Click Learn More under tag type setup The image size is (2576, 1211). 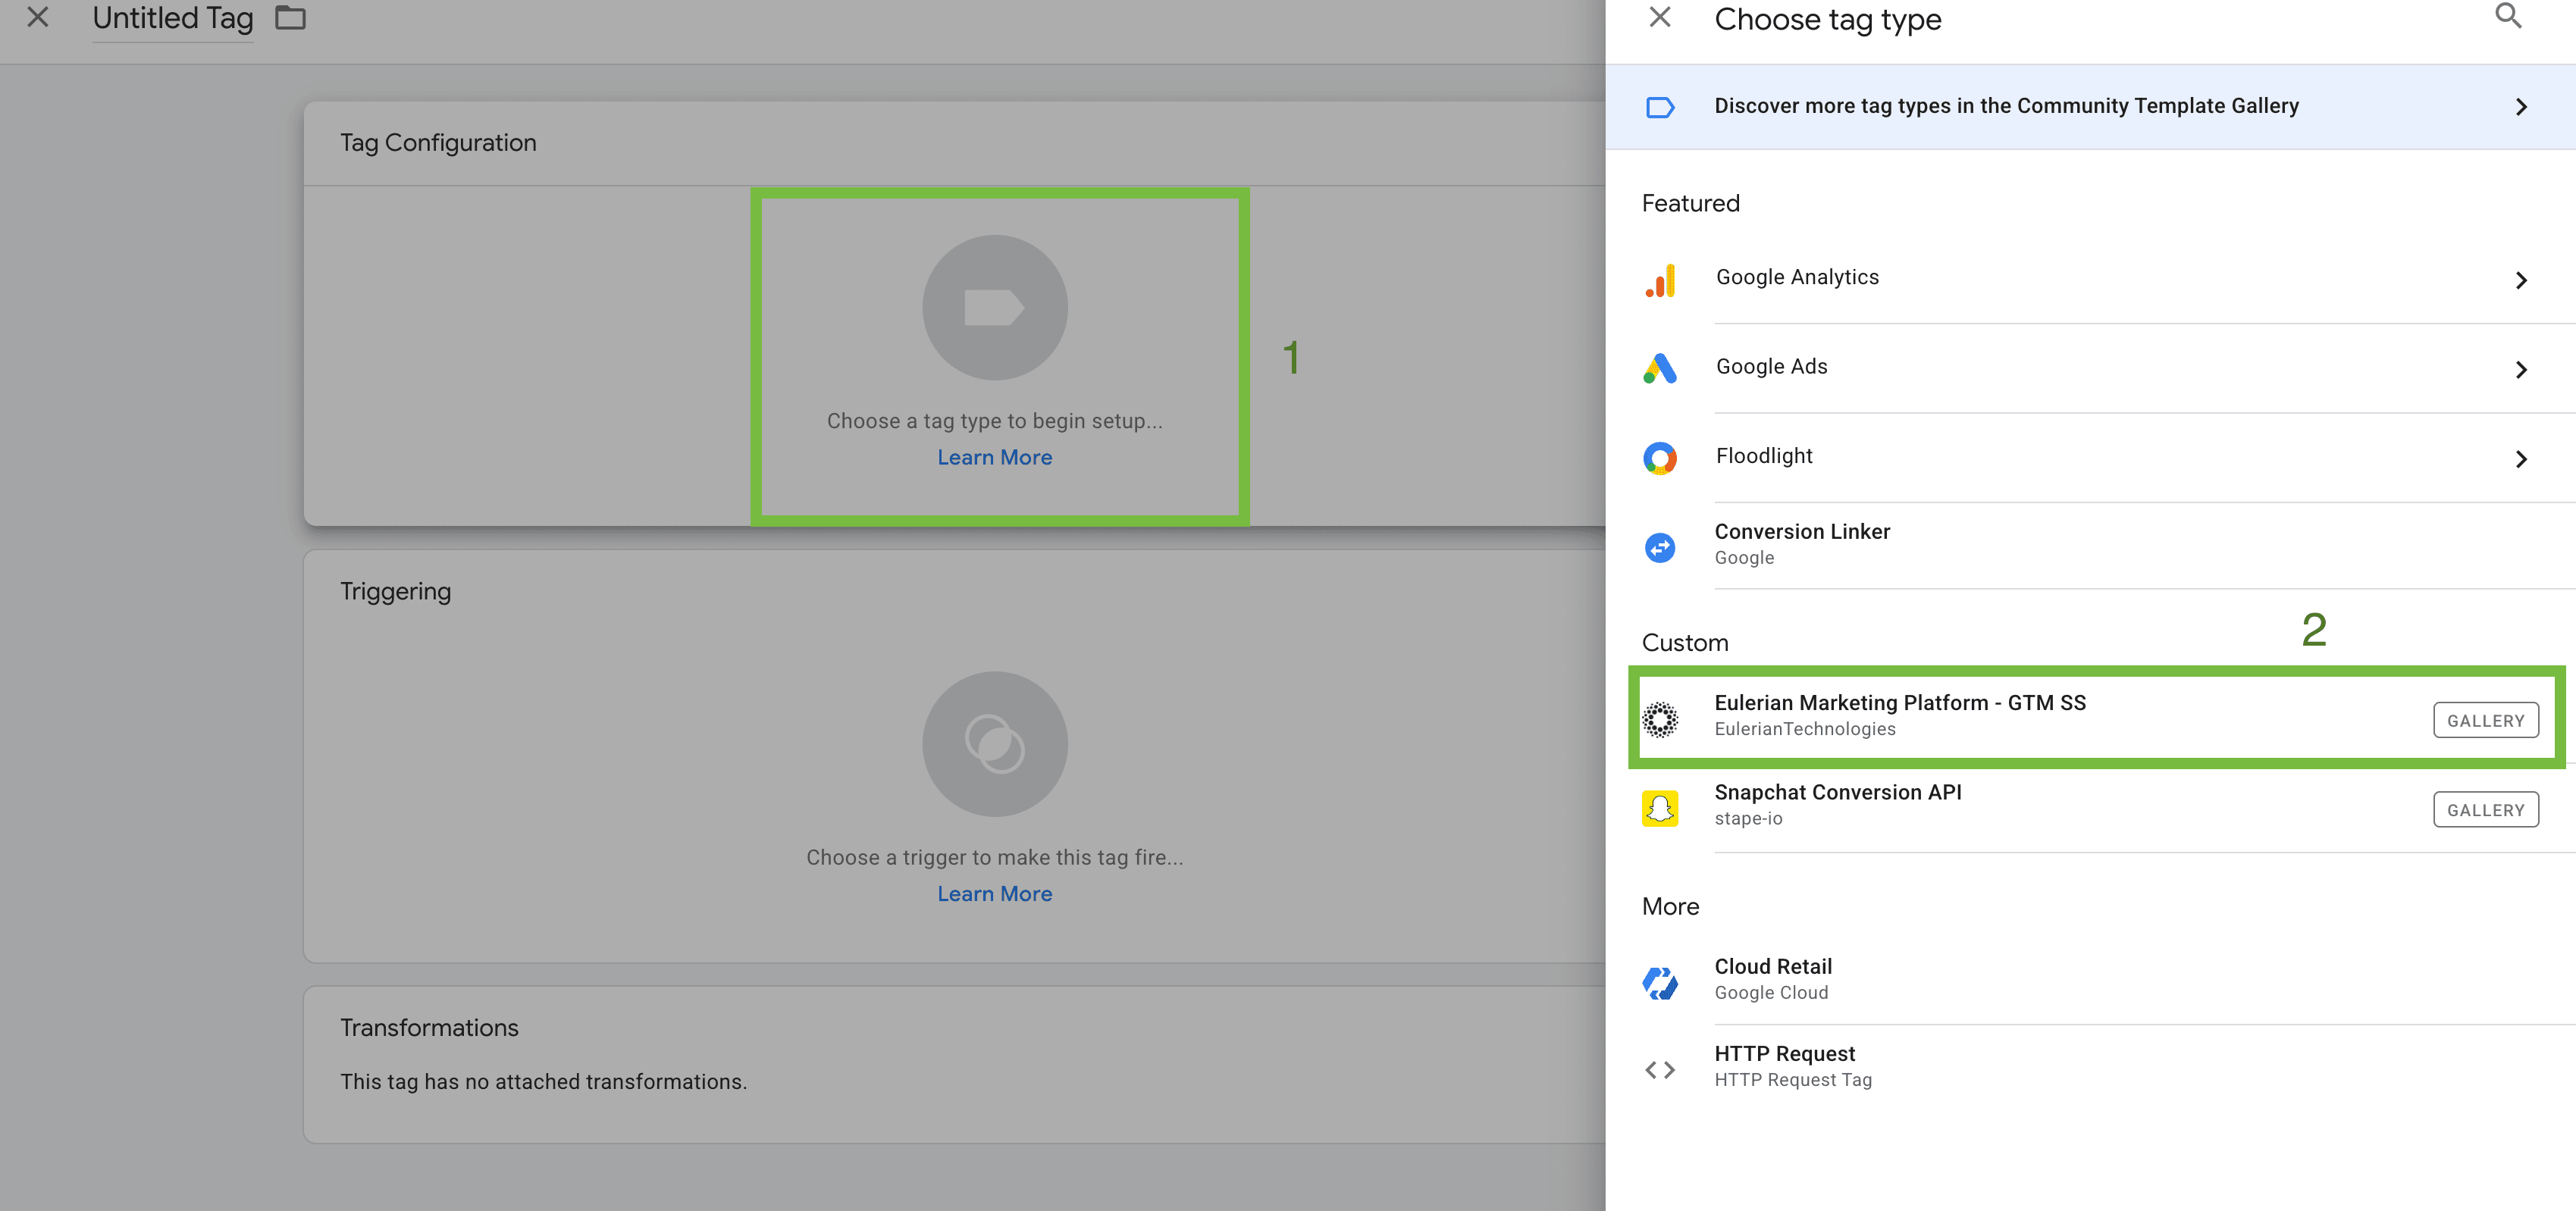coord(994,458)
